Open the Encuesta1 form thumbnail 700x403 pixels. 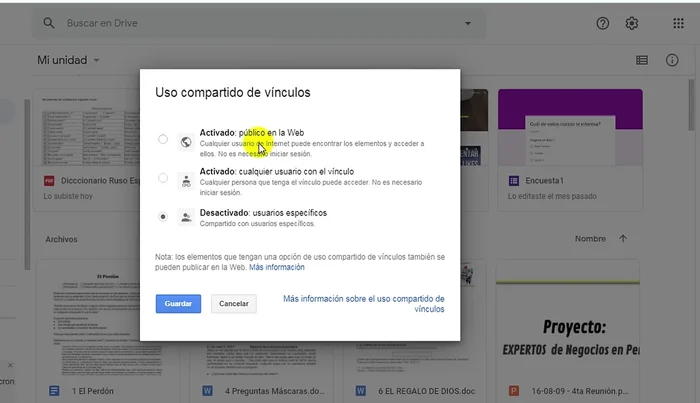[x=570, y=127]
